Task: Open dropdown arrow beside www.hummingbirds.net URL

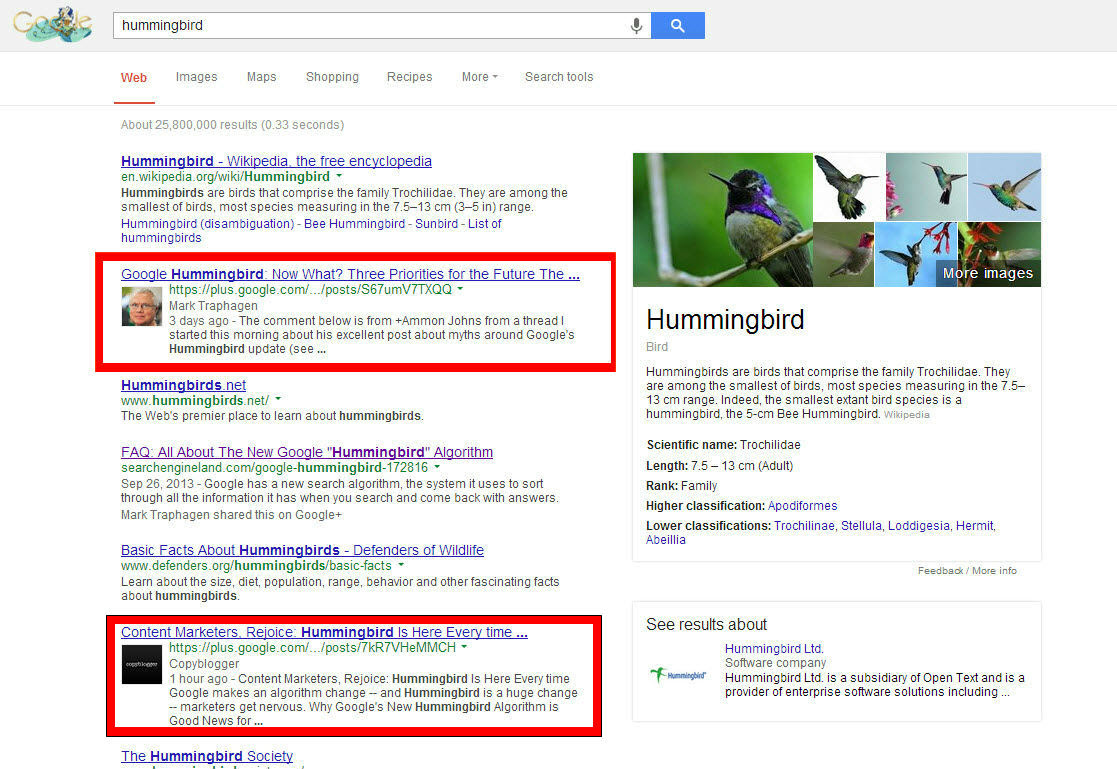Action: [x=278, y=401]
